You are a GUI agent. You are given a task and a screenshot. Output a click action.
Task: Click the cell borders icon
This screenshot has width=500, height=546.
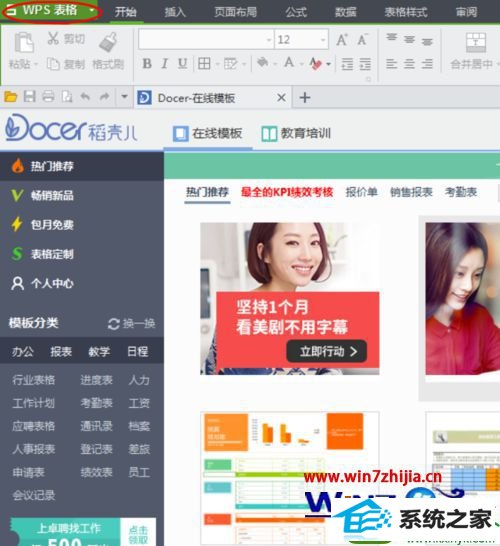(x=204, y=64)
